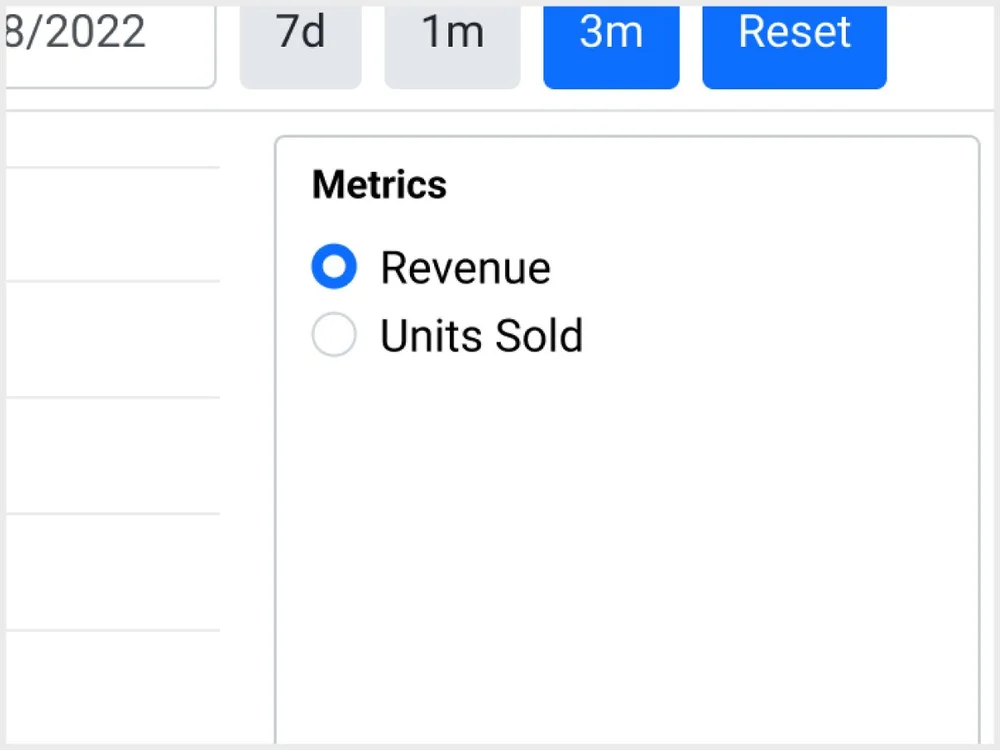Screen dimensions: 1000x751
Task: Click the Metrics heading text
Action: tap(379, 185)
